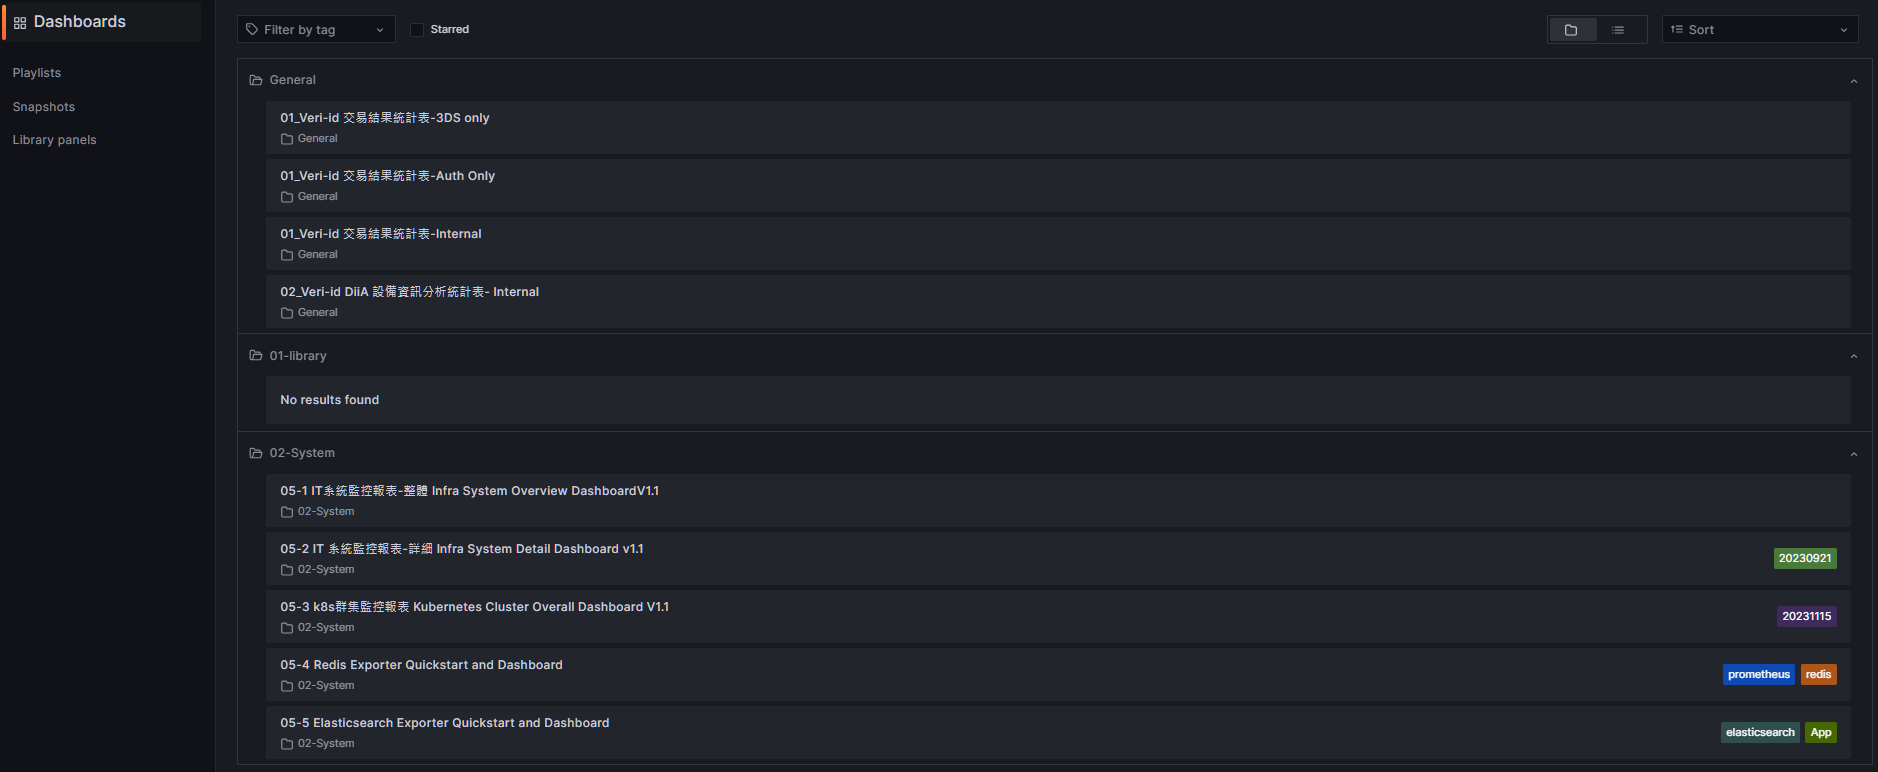
Task: Click the General folder icon in its header
Action: tap(256, 80)
